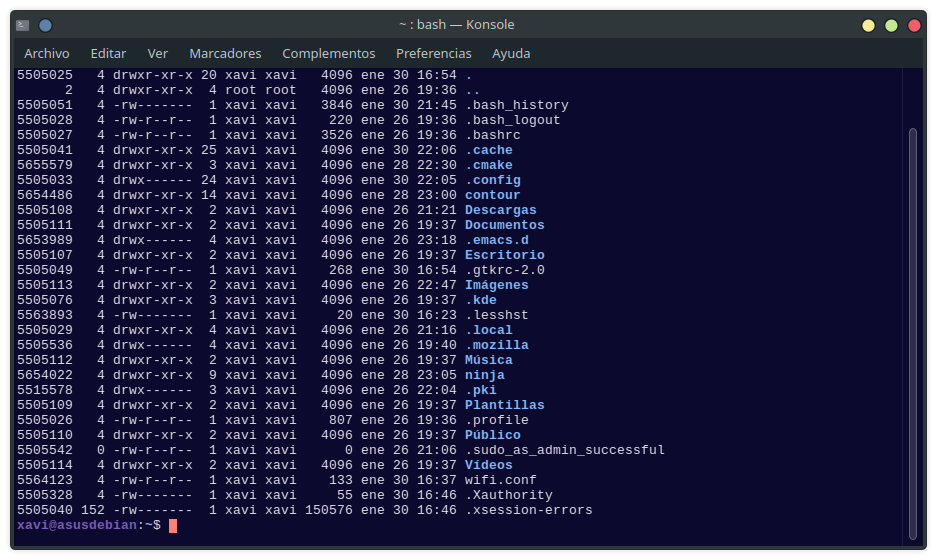Screen dimensions: 937x560
Task: Click the .bashrc file name
Action: click(x=493, y=135)
